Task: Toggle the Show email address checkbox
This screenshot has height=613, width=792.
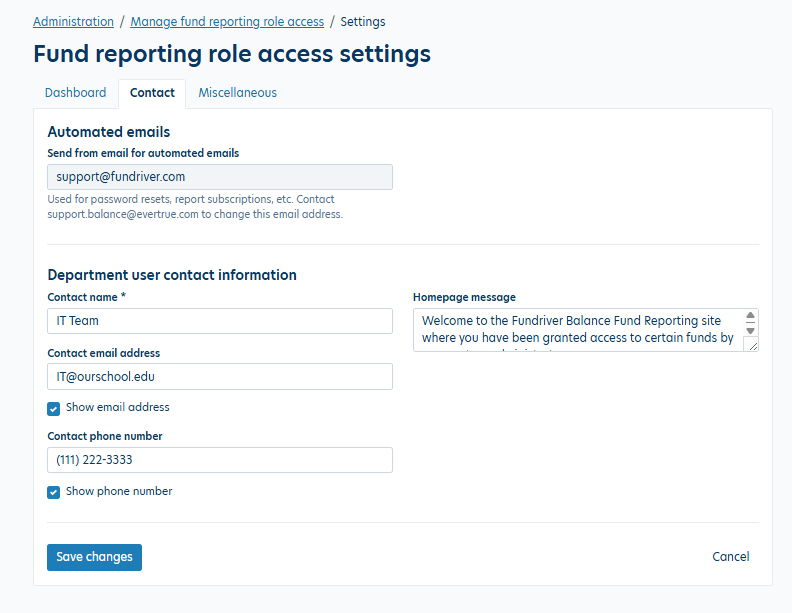Action: pyautogui.click(x=54, y=408)
